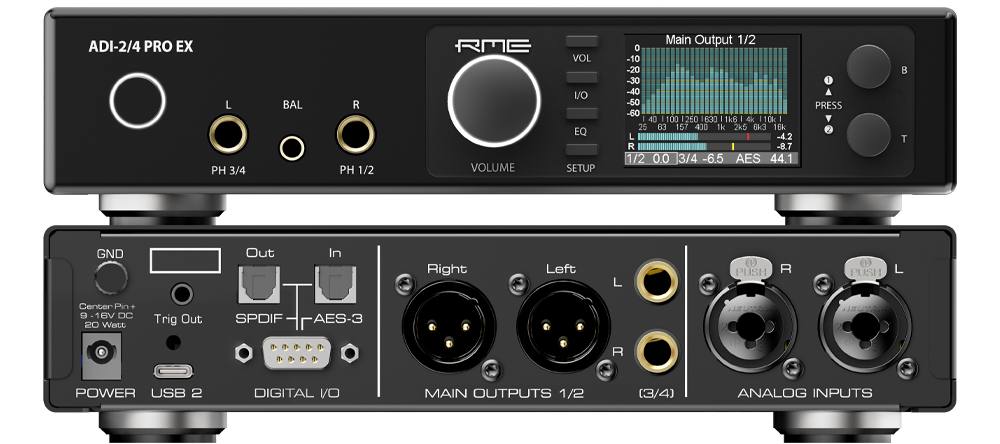
Task: Click the -4.2 level readout
Action: click(x=784, y=137)
